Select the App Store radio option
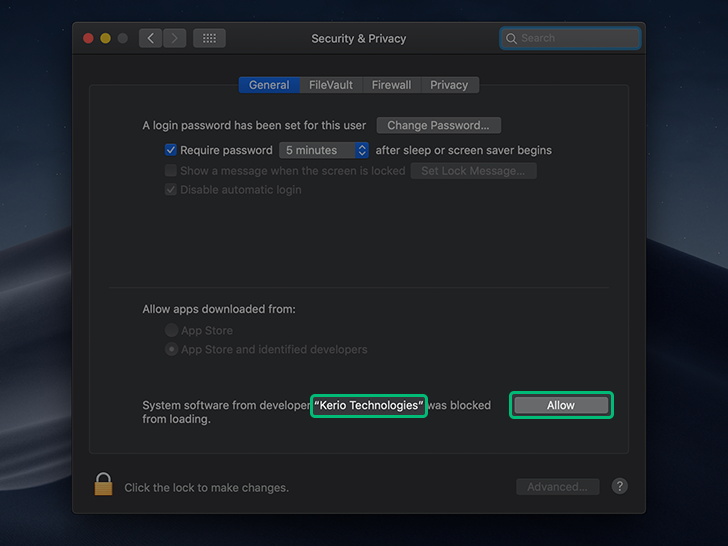This screenshot has height=546, width=728. point(171,330)
